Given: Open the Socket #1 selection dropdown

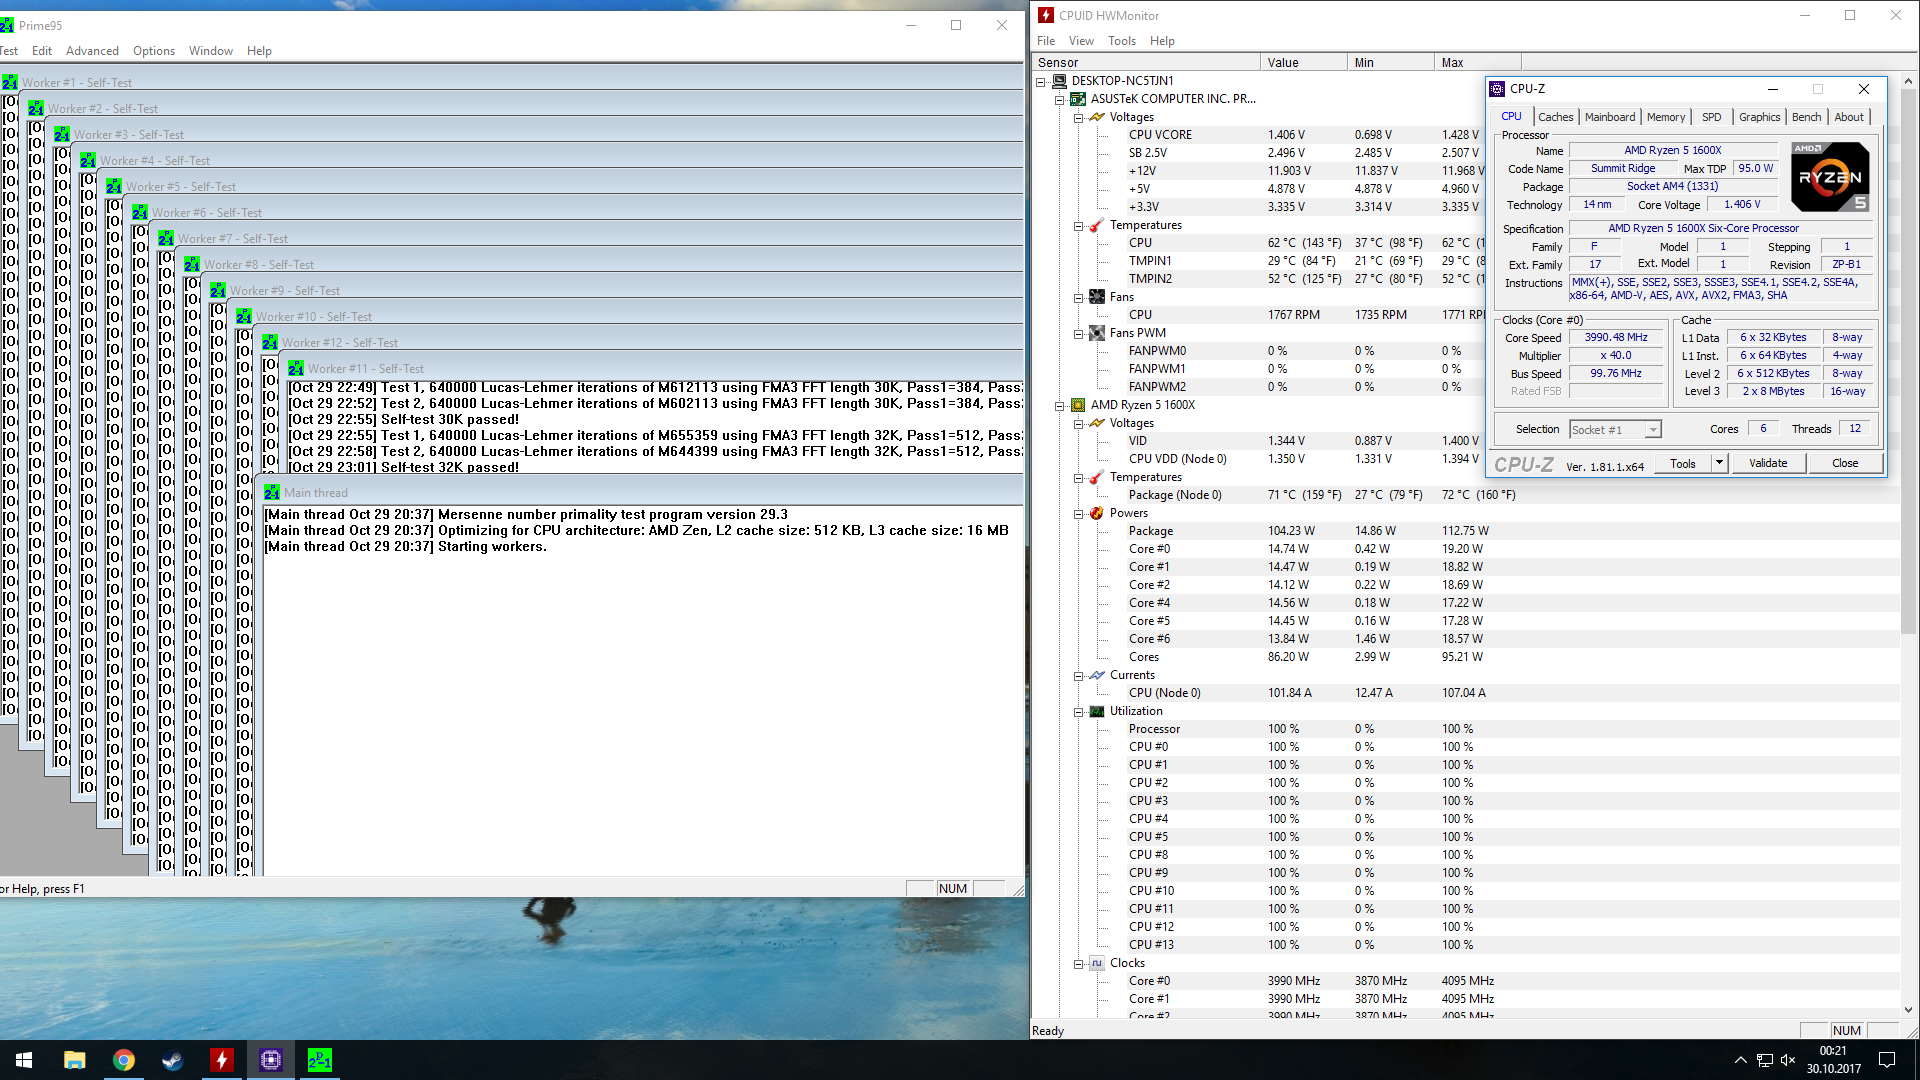Looking at the screenshot, I should [x=1653, y=430].
